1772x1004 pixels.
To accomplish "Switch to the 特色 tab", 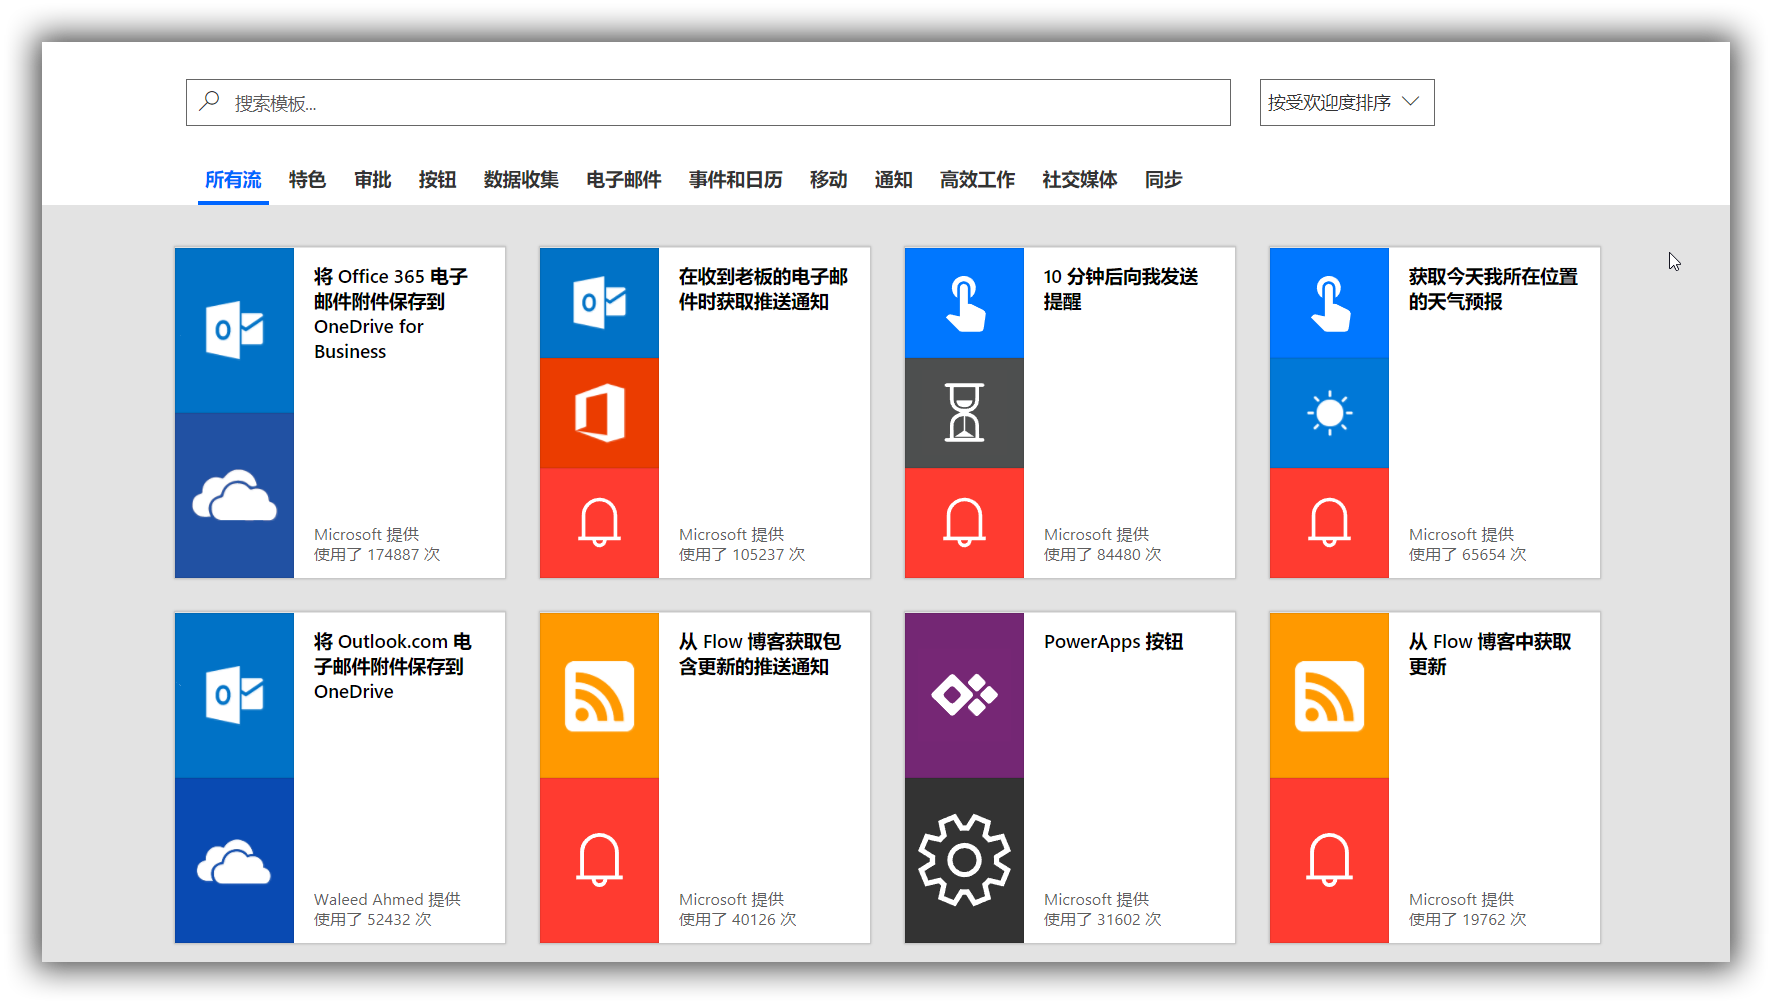I will click(x=307, y=180).
